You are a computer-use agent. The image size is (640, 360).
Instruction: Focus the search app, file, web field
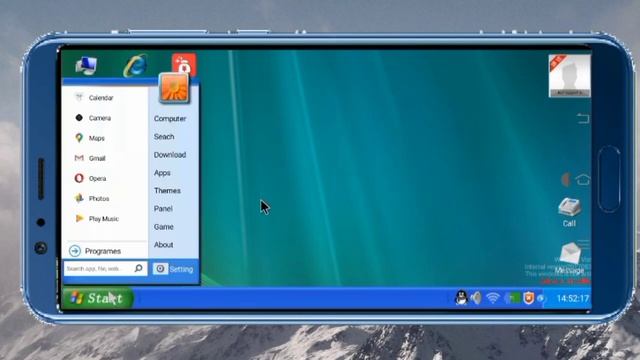[x=105, y=269]
